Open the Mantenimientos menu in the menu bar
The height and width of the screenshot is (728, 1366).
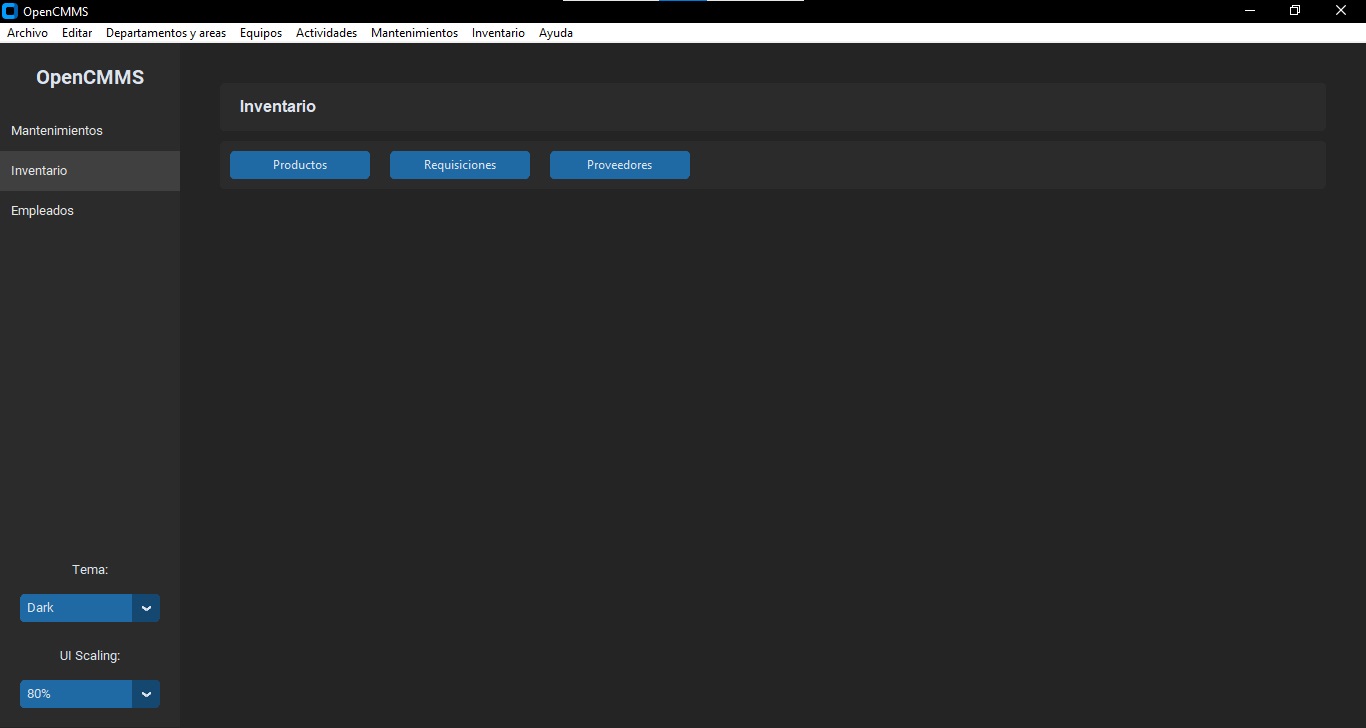pos(414,32)
